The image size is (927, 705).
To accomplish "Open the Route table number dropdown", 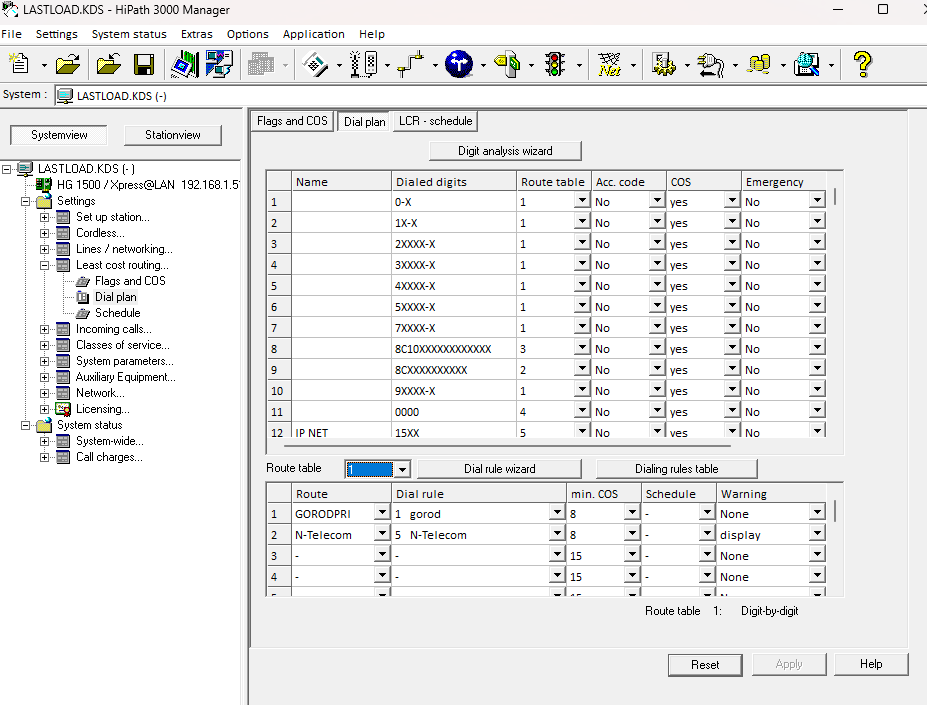I will pos(401,469).
